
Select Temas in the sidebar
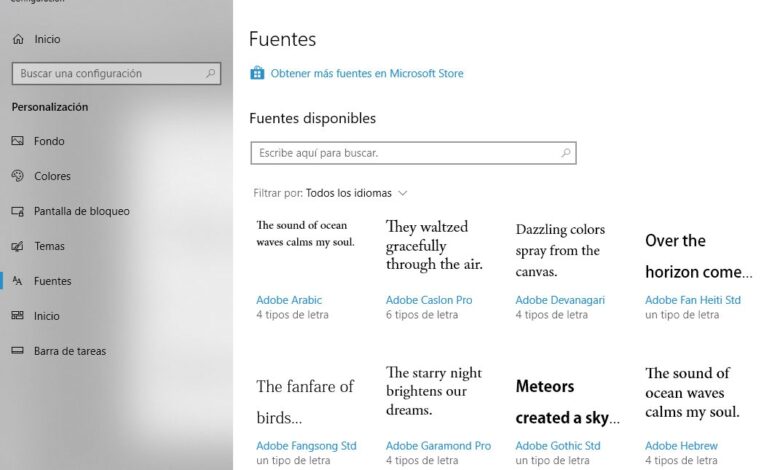click(x=49, y=246)
